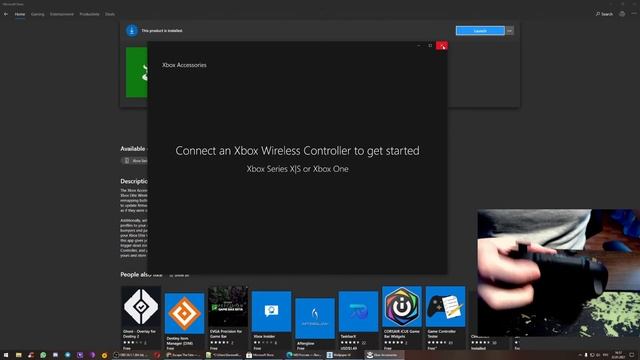Image resolution: width=640 pixels, height=360 pixels.
Task: Open the yellow circular taskbar icon
Action: (x=104, y=355)
